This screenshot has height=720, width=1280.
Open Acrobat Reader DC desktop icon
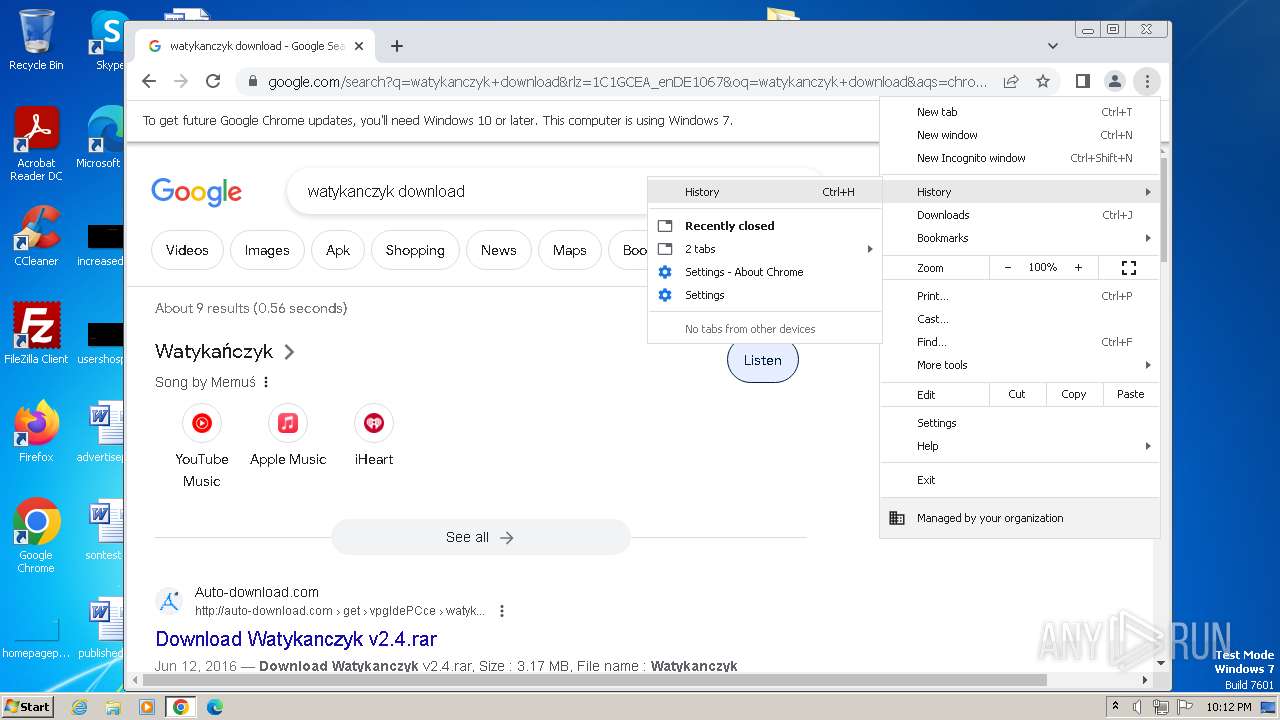click(36, 145)
